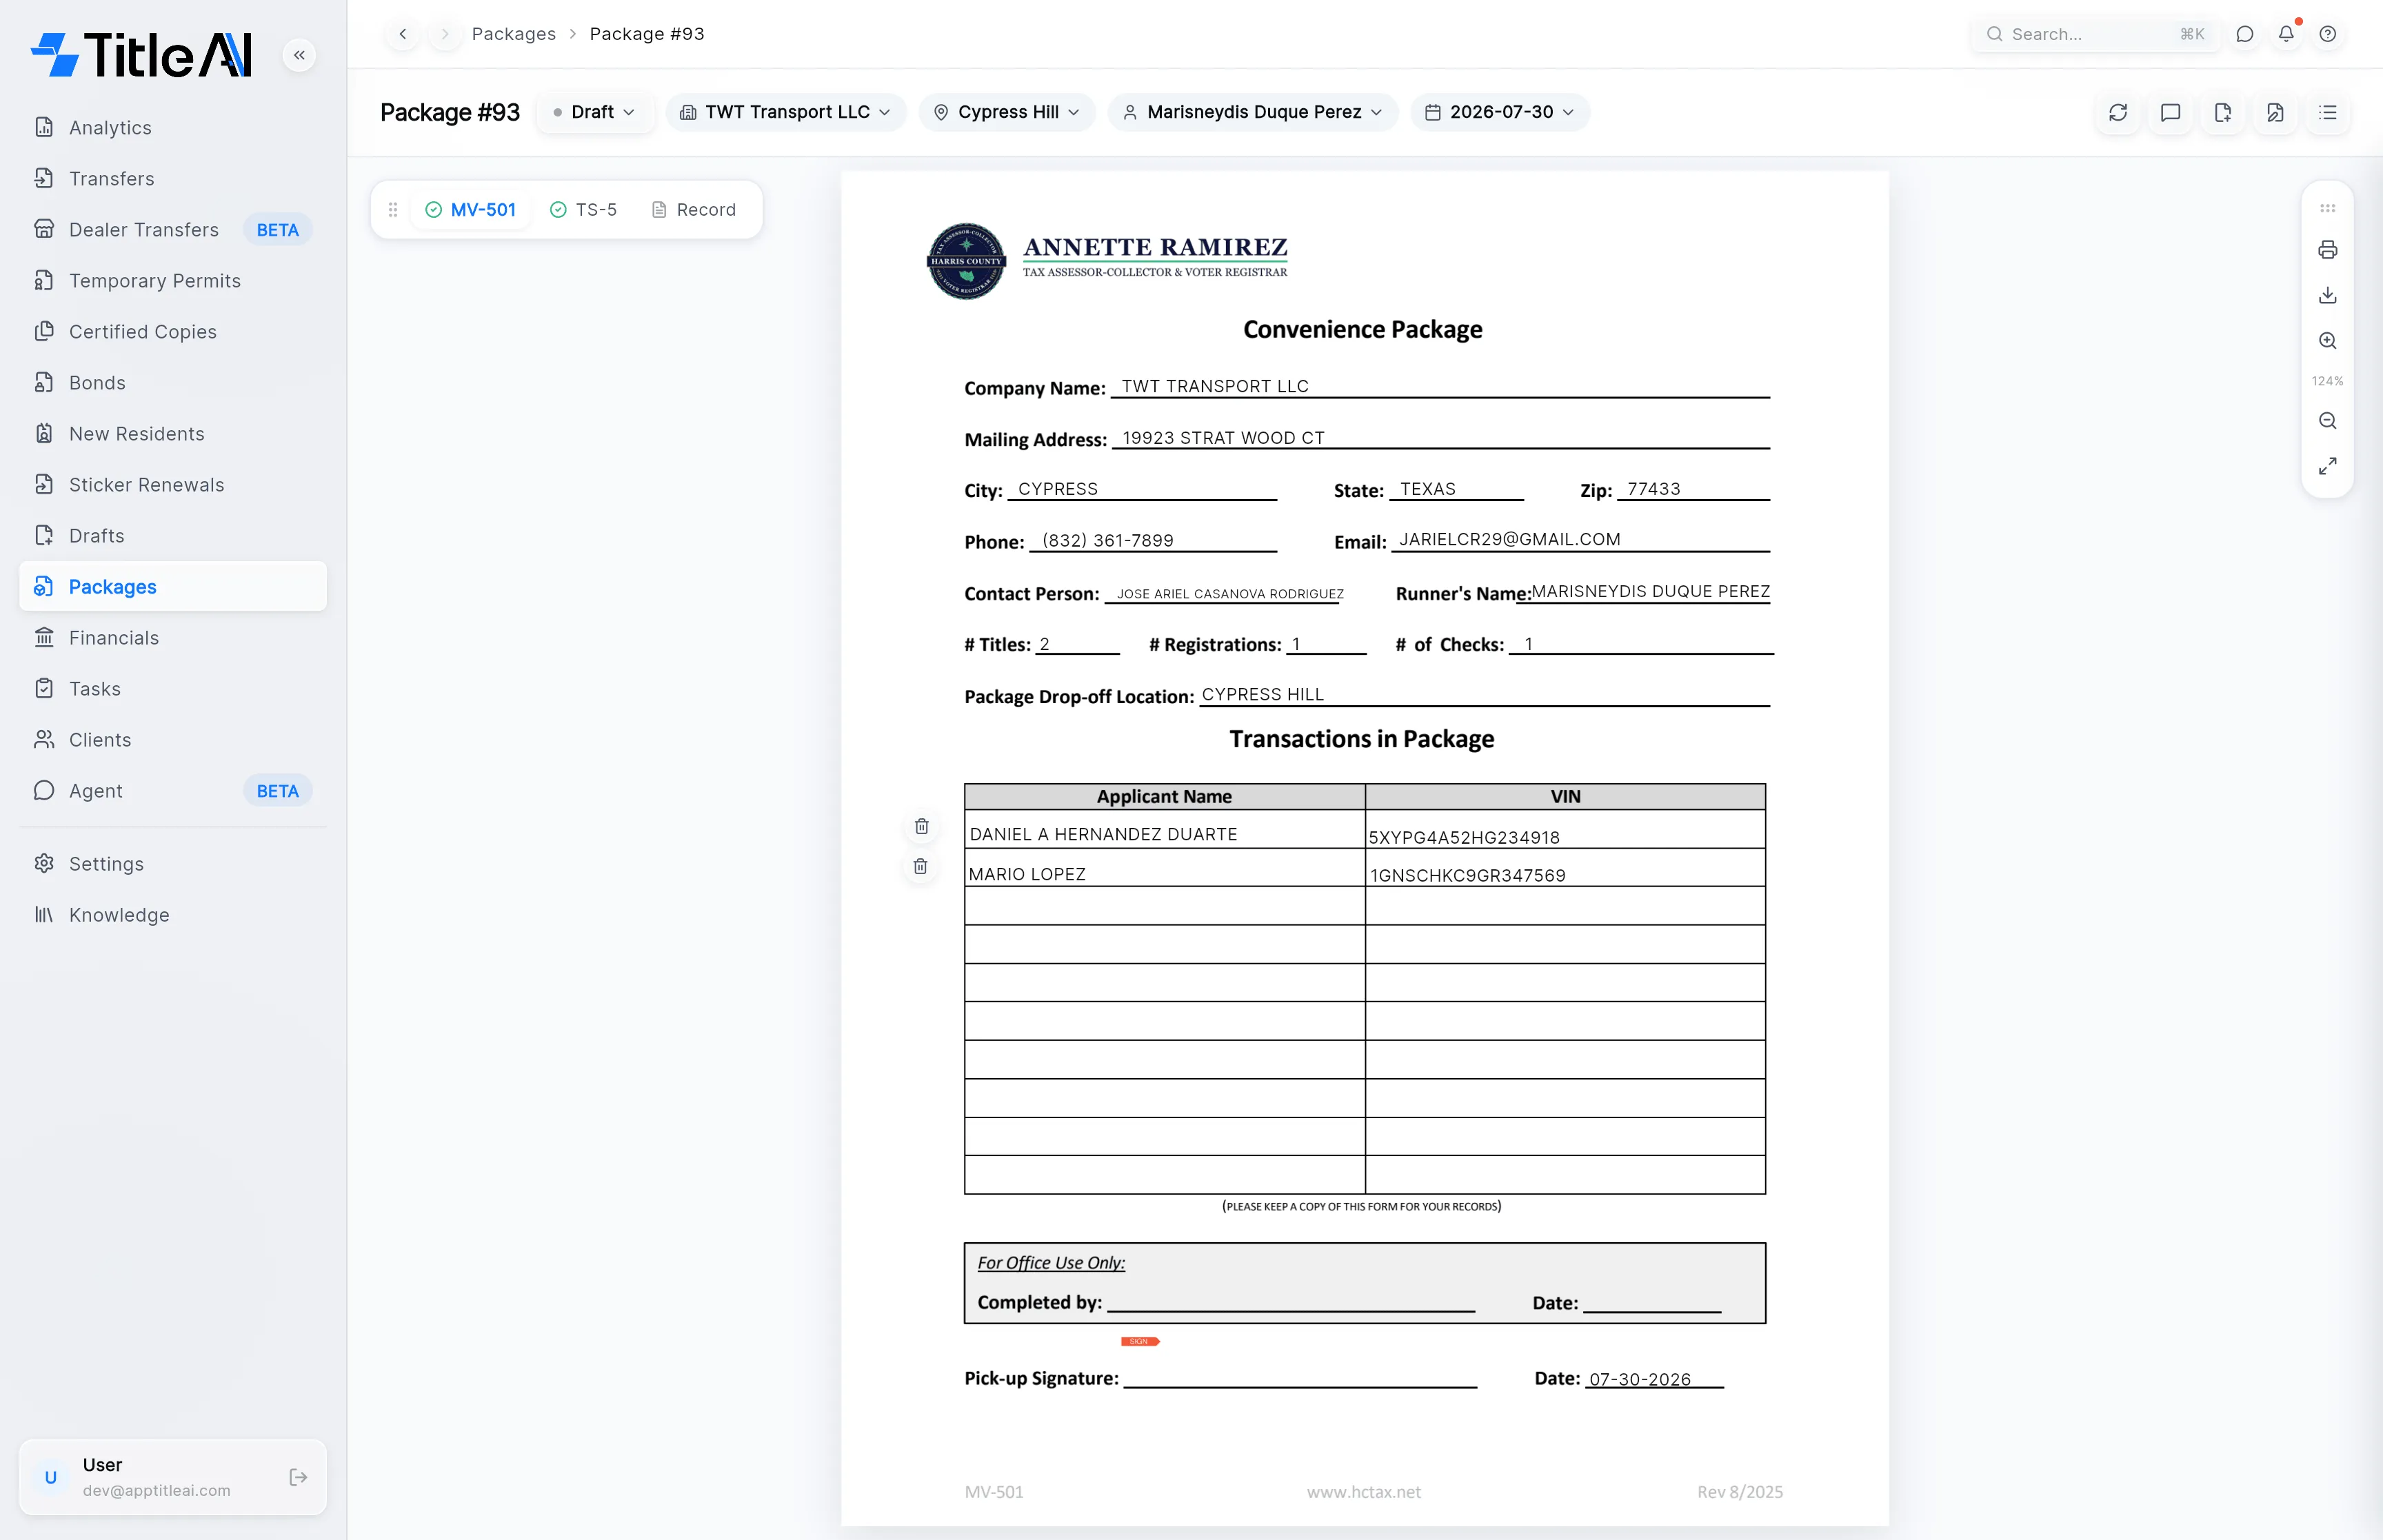Open Sticker Renewals section
Image resolution: width=2383 pixels, height=1540 pixels.
[172, 484]
